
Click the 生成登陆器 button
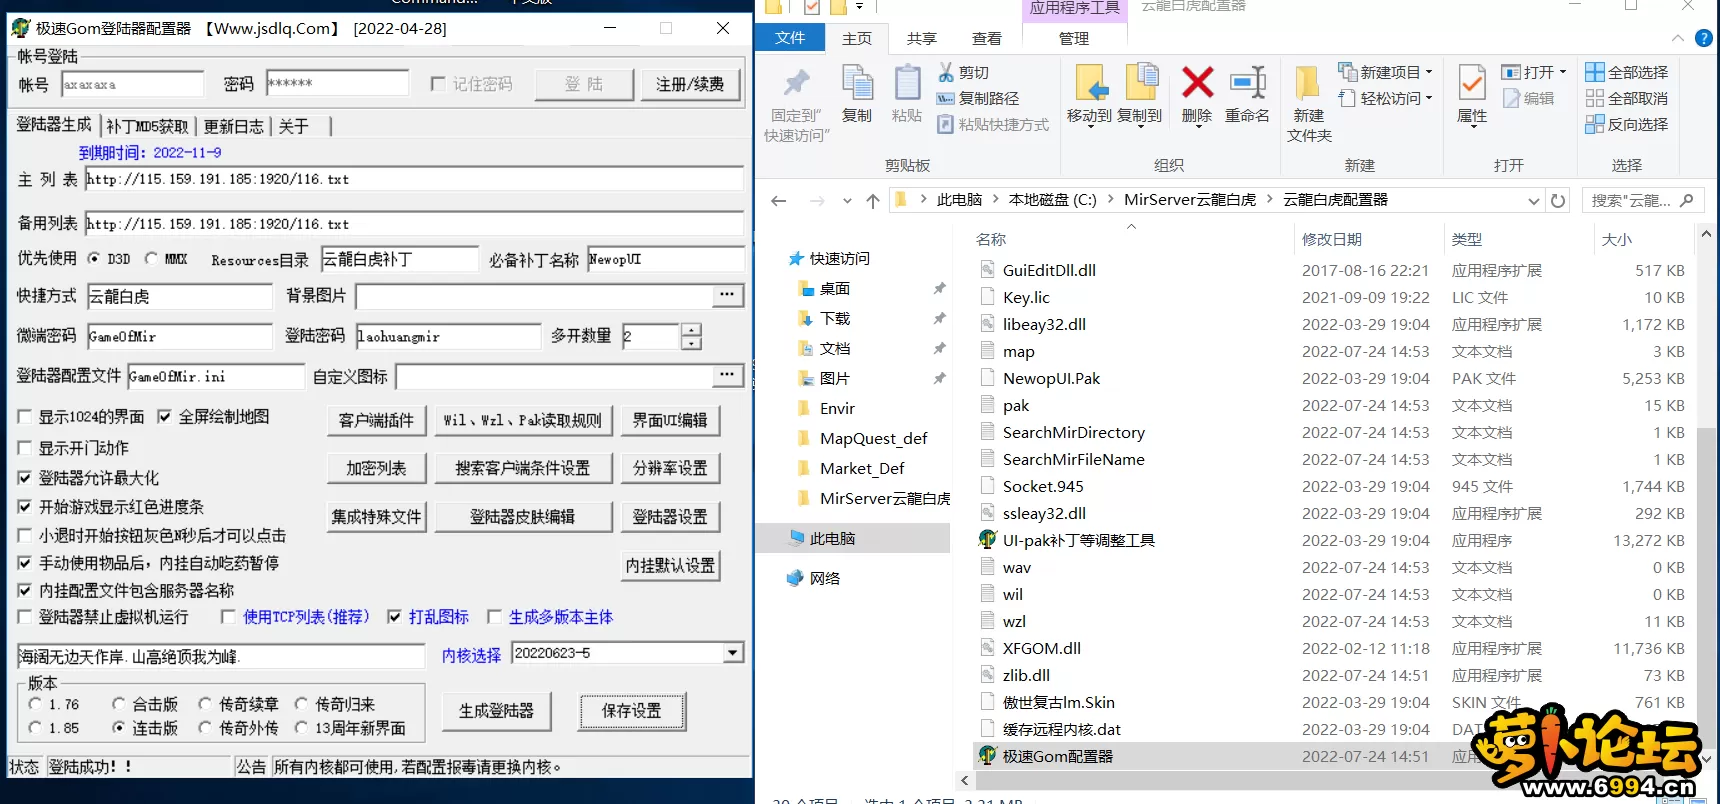pos(496,711)
